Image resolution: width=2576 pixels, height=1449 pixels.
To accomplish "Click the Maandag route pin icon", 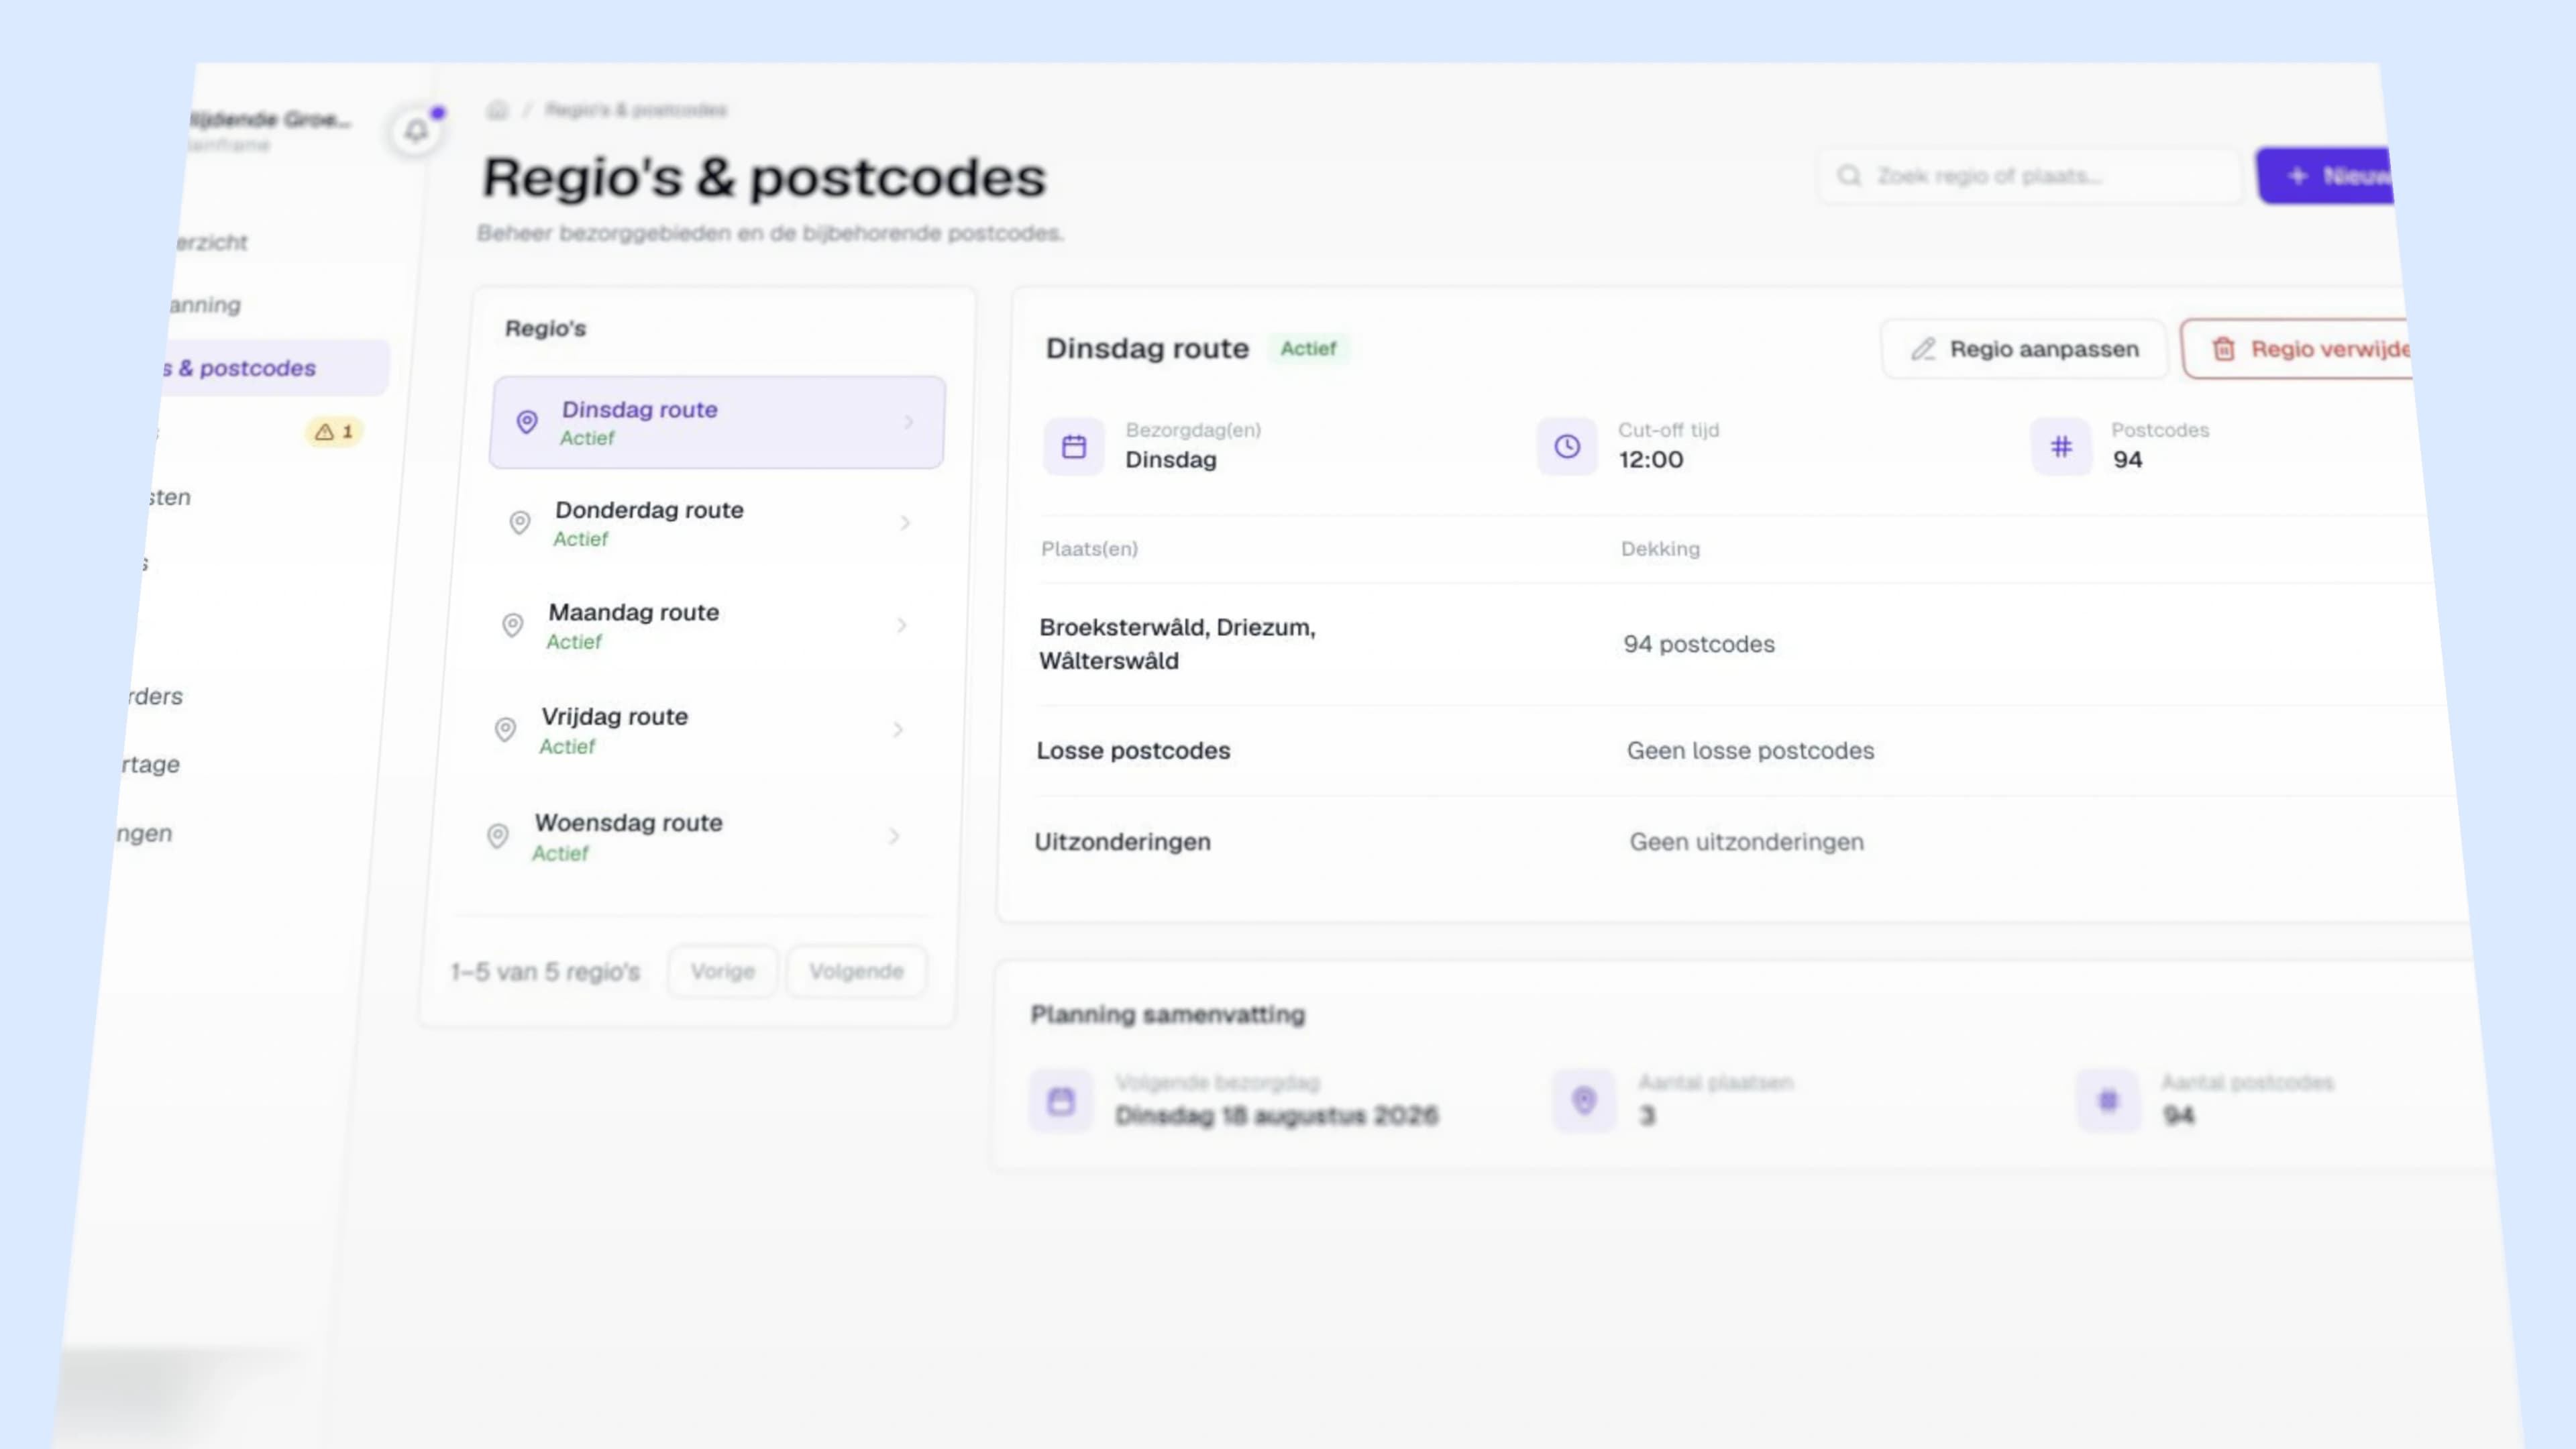I will point(512,625).
